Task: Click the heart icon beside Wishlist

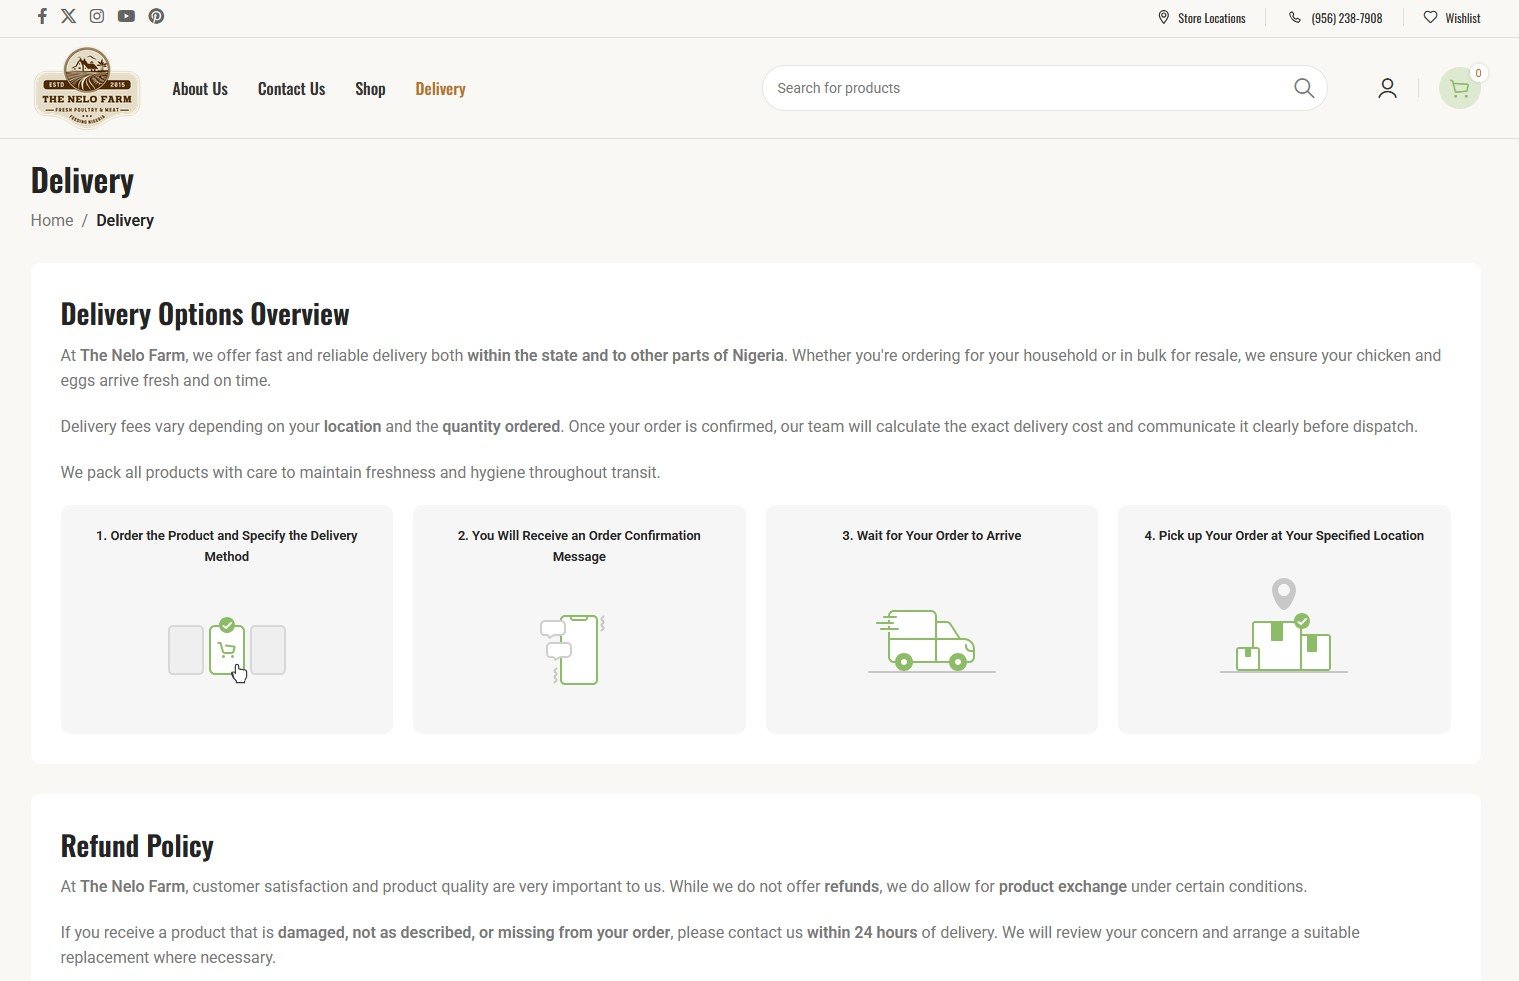Action: (x=1430, y=17)
